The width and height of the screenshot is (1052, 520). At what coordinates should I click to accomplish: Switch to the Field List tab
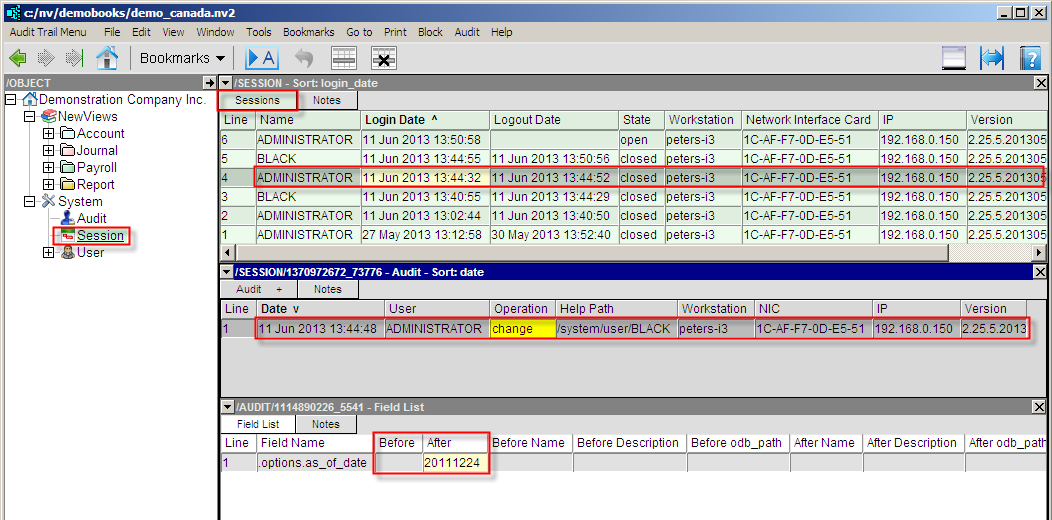(x=258, y=424)
